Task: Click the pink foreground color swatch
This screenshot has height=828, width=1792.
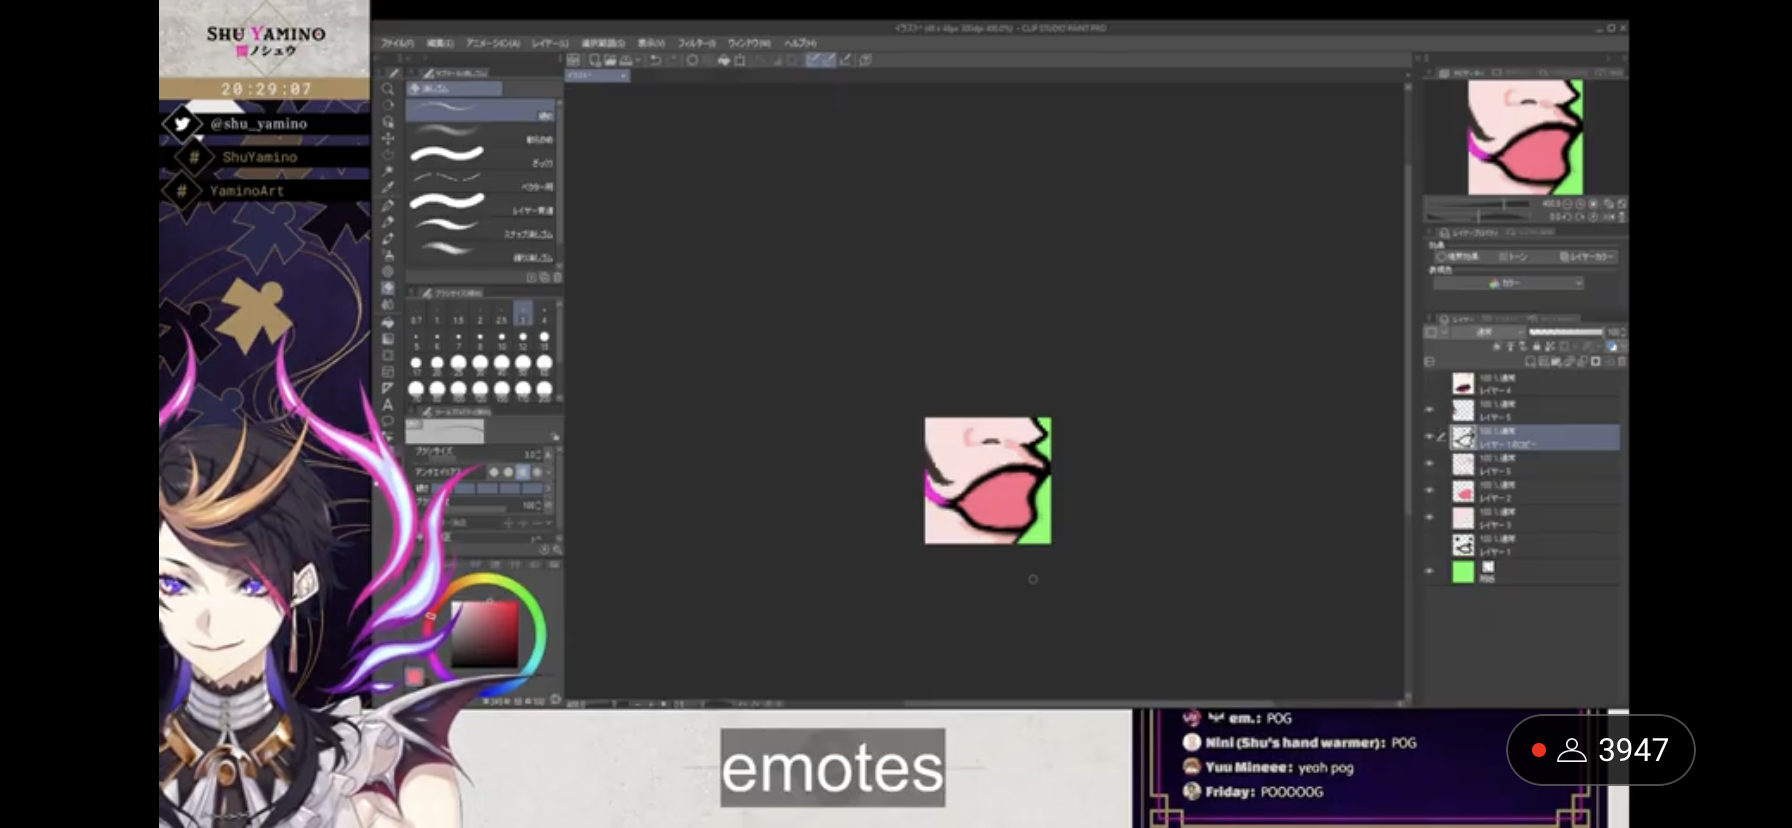Action: [414, 677]
